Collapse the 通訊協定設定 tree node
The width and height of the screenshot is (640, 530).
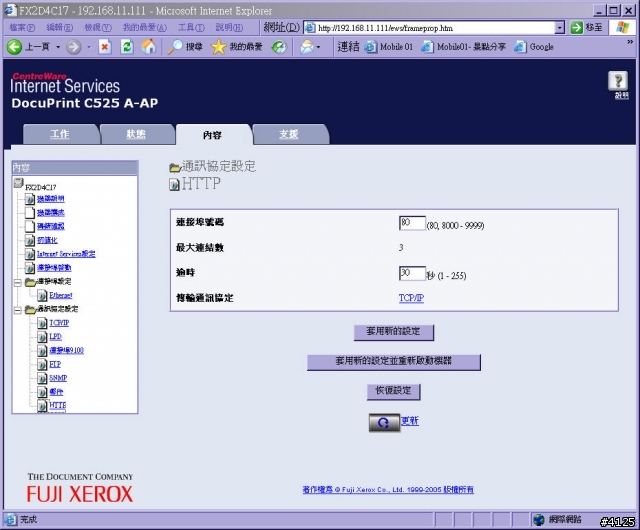[x=18, y=310]
